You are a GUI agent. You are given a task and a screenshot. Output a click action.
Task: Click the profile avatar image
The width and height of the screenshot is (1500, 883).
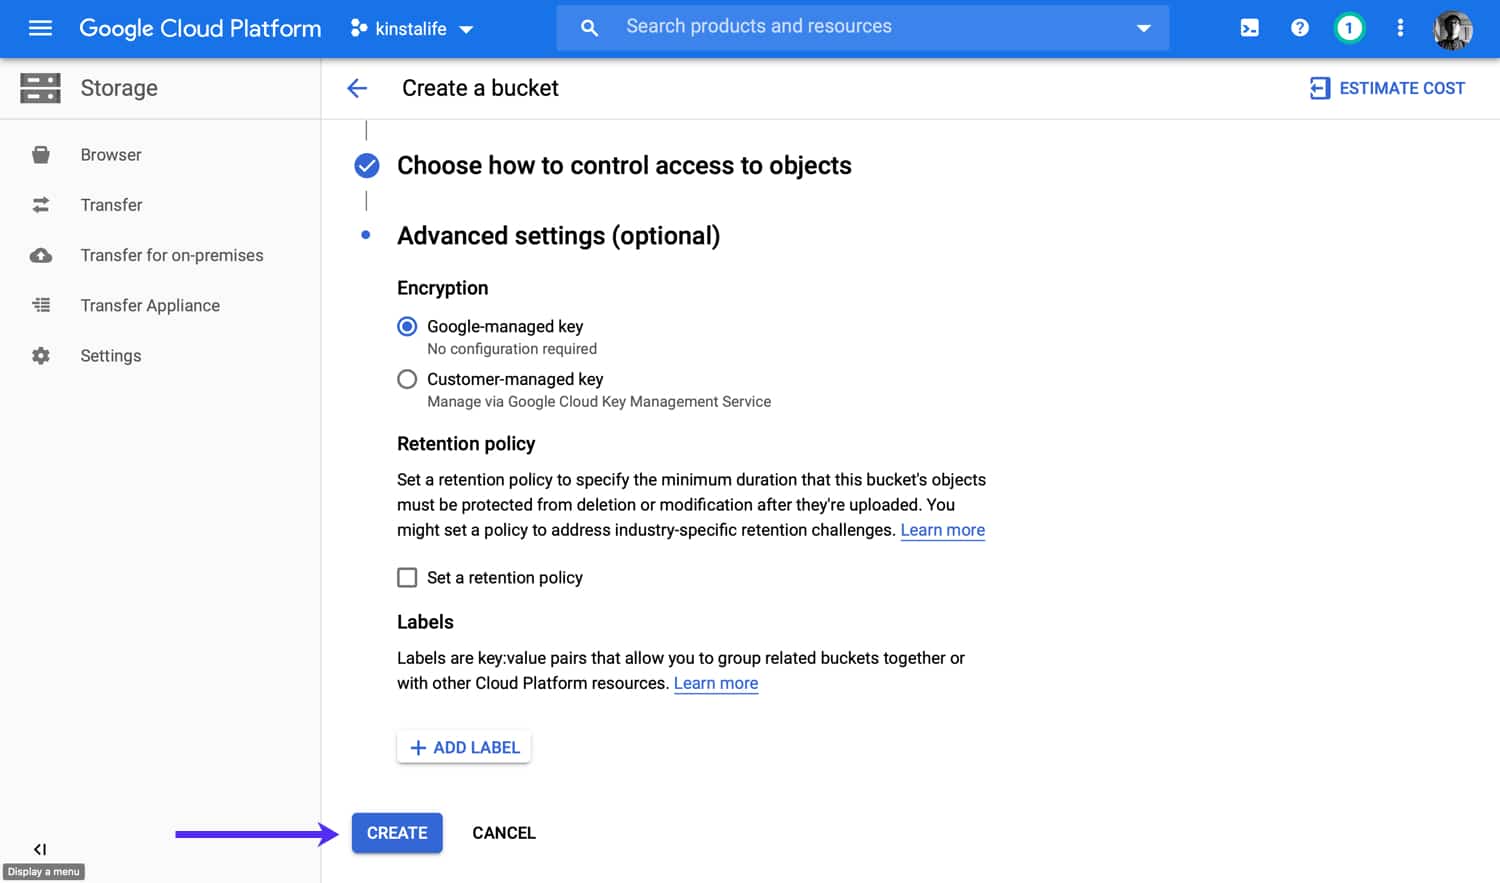pyautogui.click(x=1452, y=29)
